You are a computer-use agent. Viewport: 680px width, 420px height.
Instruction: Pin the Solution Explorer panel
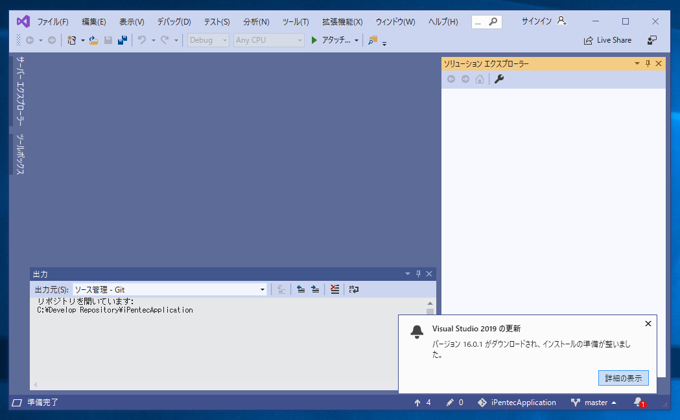648,63
